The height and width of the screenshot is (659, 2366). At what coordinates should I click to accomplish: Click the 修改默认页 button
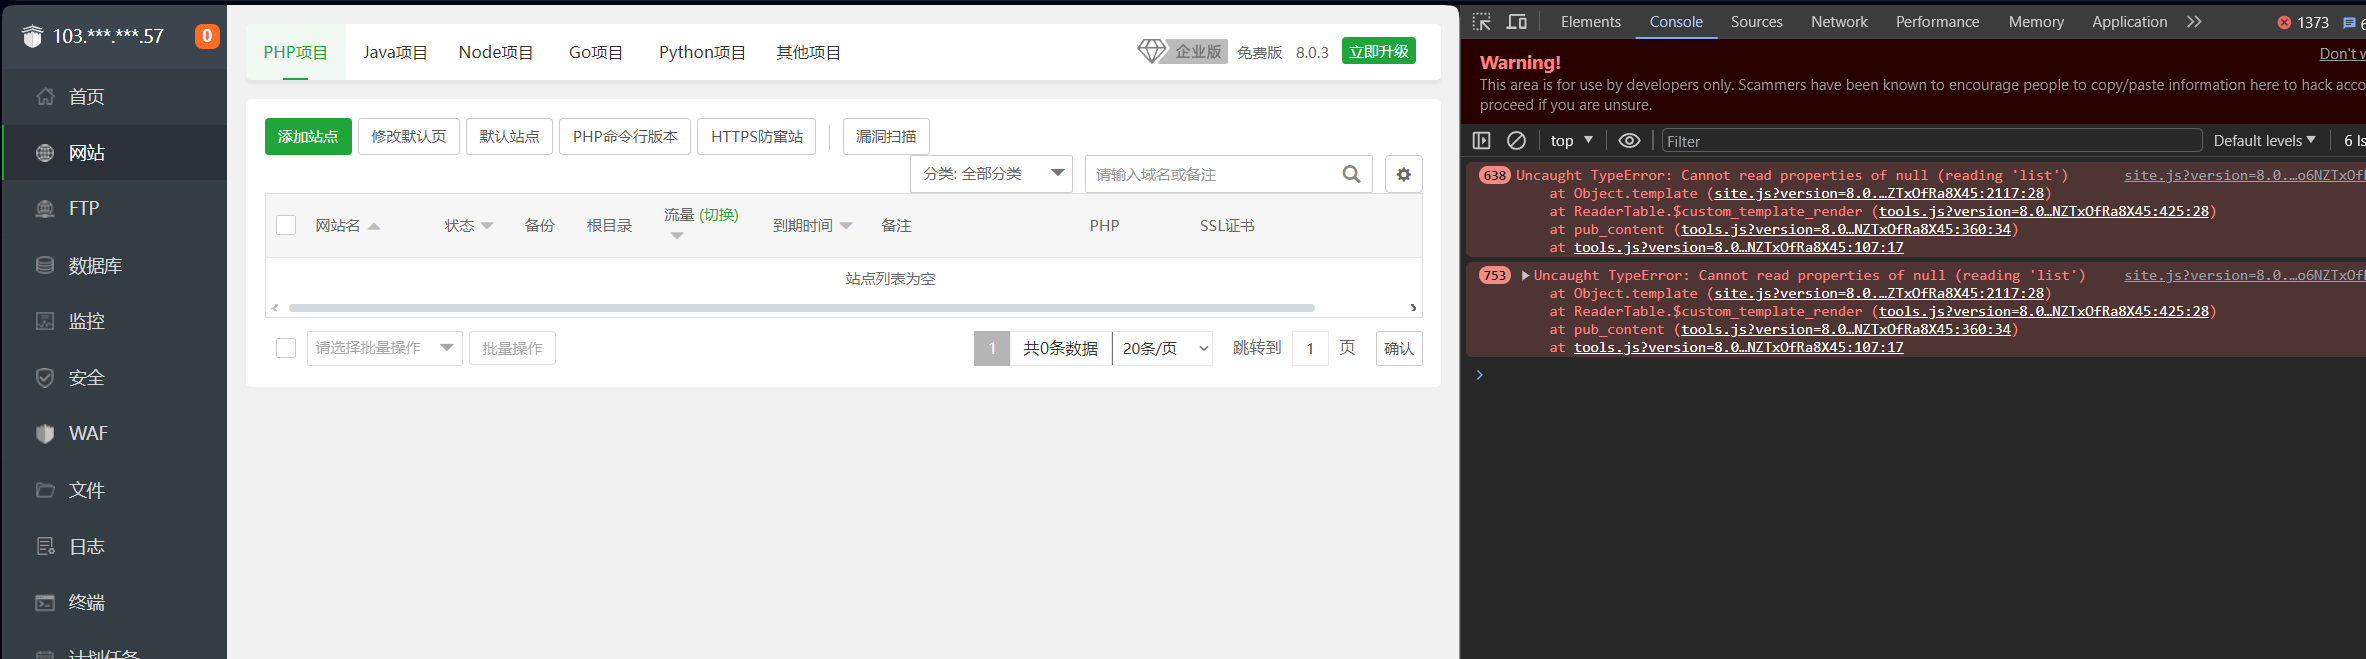(409, 136)
